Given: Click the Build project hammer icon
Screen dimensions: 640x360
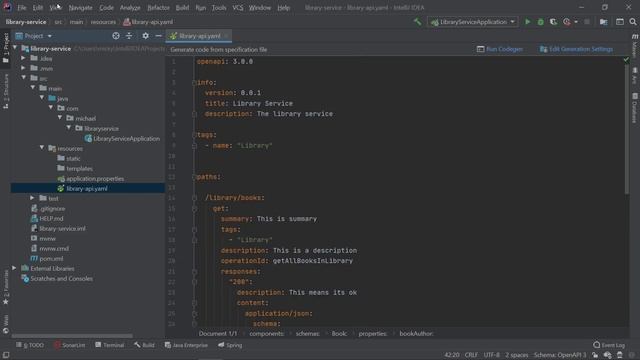Looking at the screenshot, I should click(417, 22).
